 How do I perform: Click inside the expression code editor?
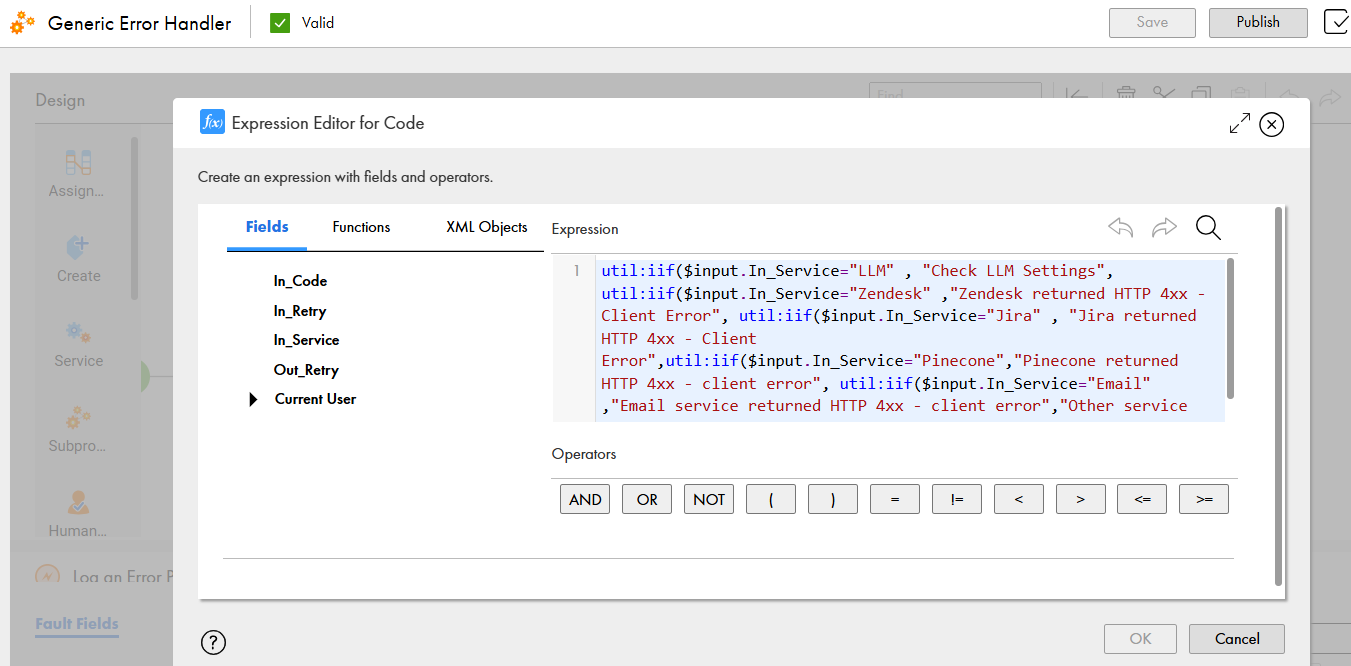click(x=910, y=339)
